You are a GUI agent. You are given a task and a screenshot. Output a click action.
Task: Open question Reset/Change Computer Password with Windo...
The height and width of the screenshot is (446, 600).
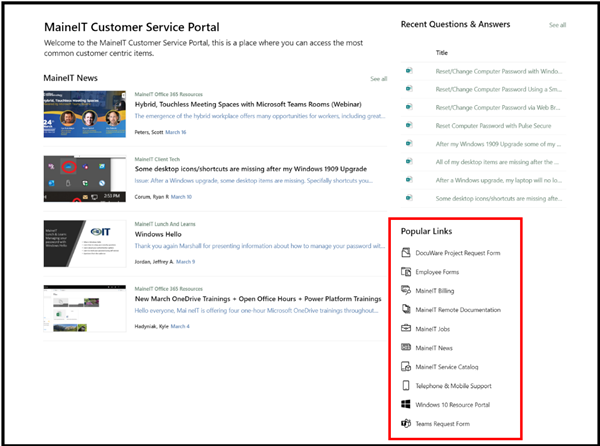point(499,71)
